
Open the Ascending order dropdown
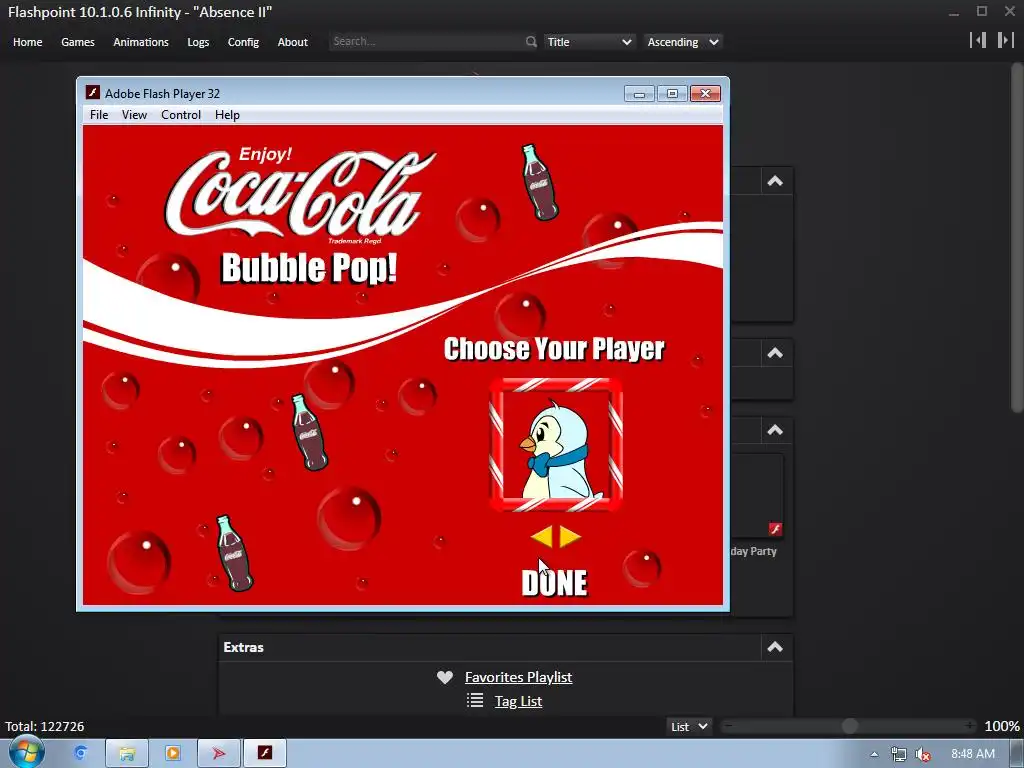click(682, 42)
